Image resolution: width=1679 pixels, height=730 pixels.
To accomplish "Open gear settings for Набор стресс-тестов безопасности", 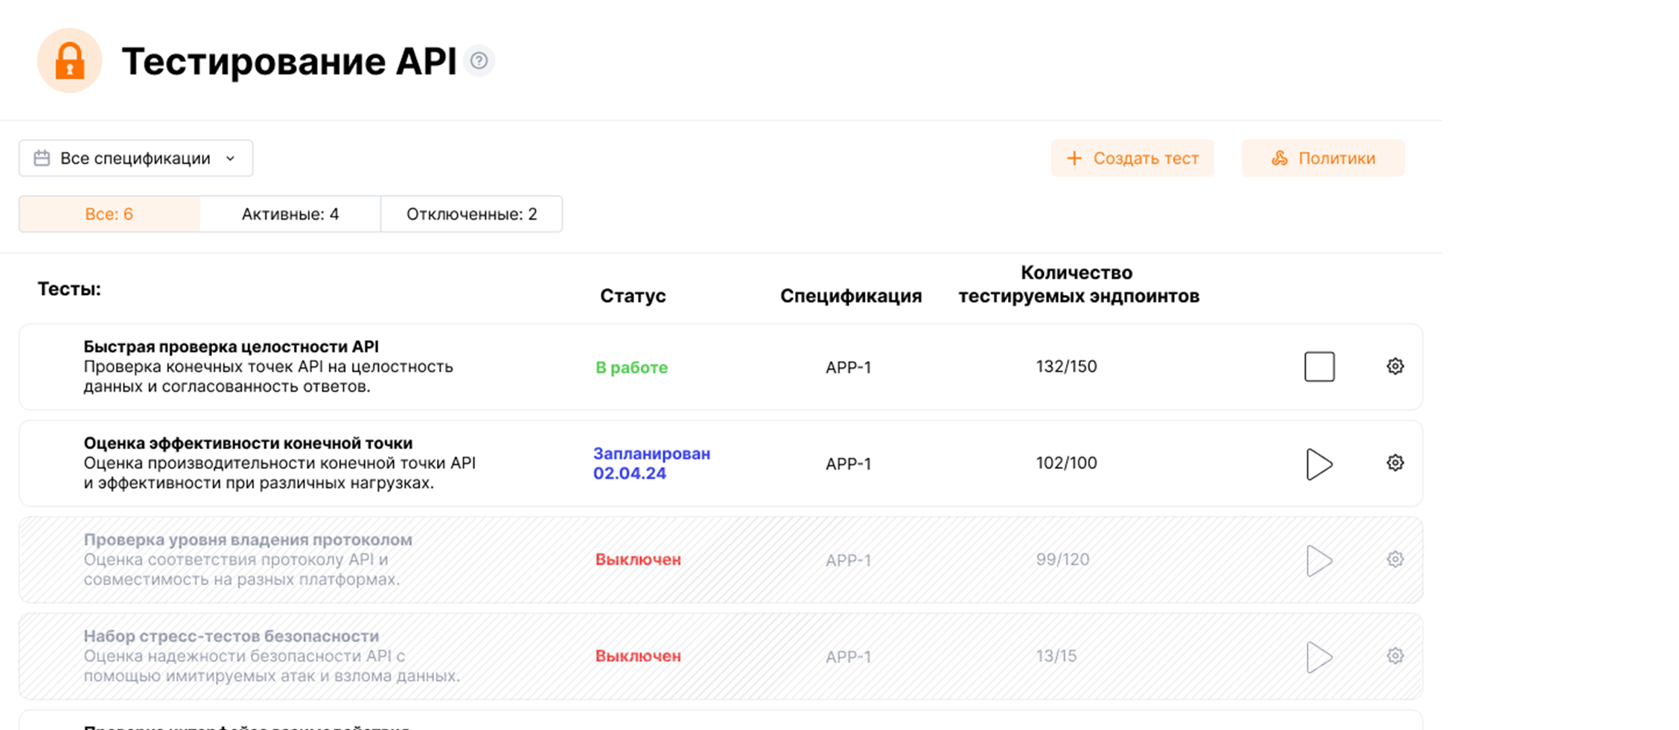I will click(1395, 656).
